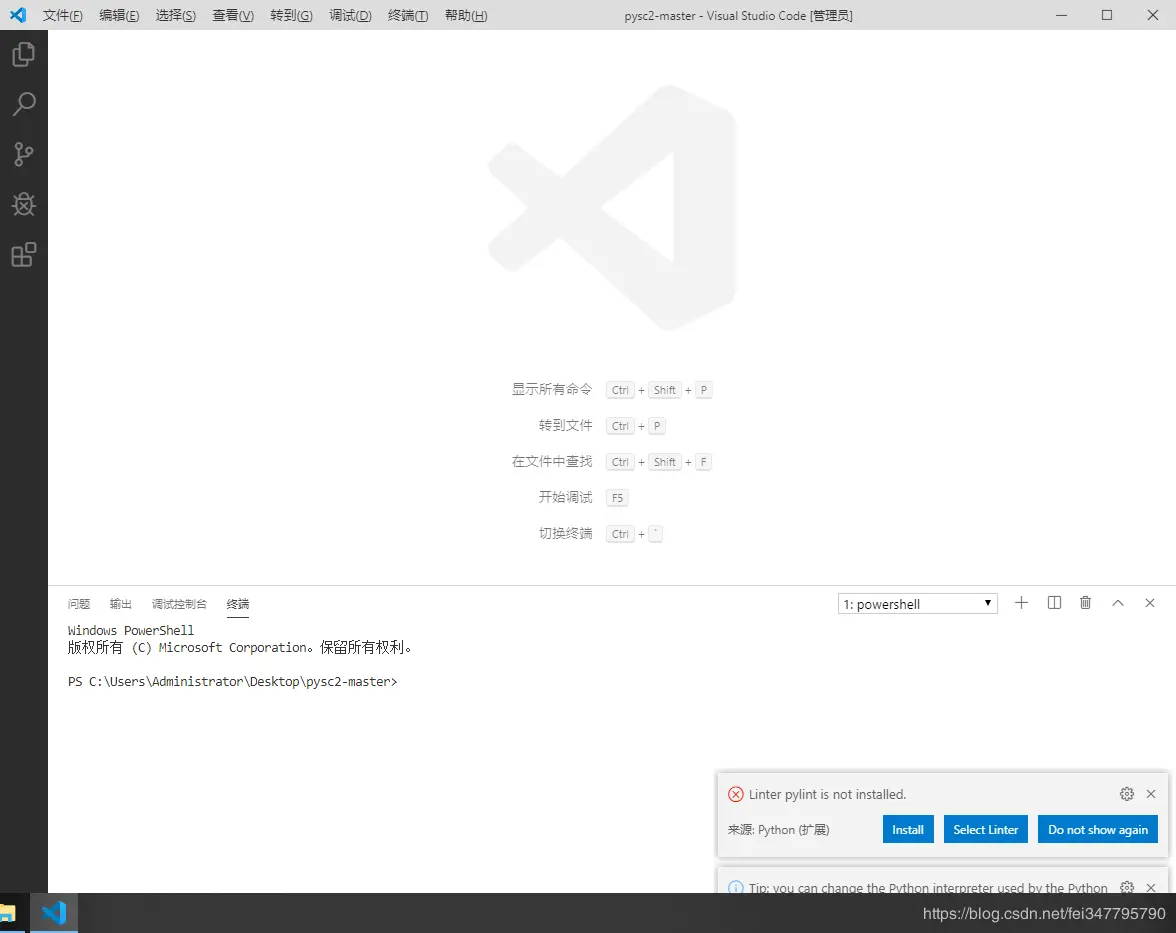
Task: Open the 帮助(H) menu
Action: tap(466, 16)
